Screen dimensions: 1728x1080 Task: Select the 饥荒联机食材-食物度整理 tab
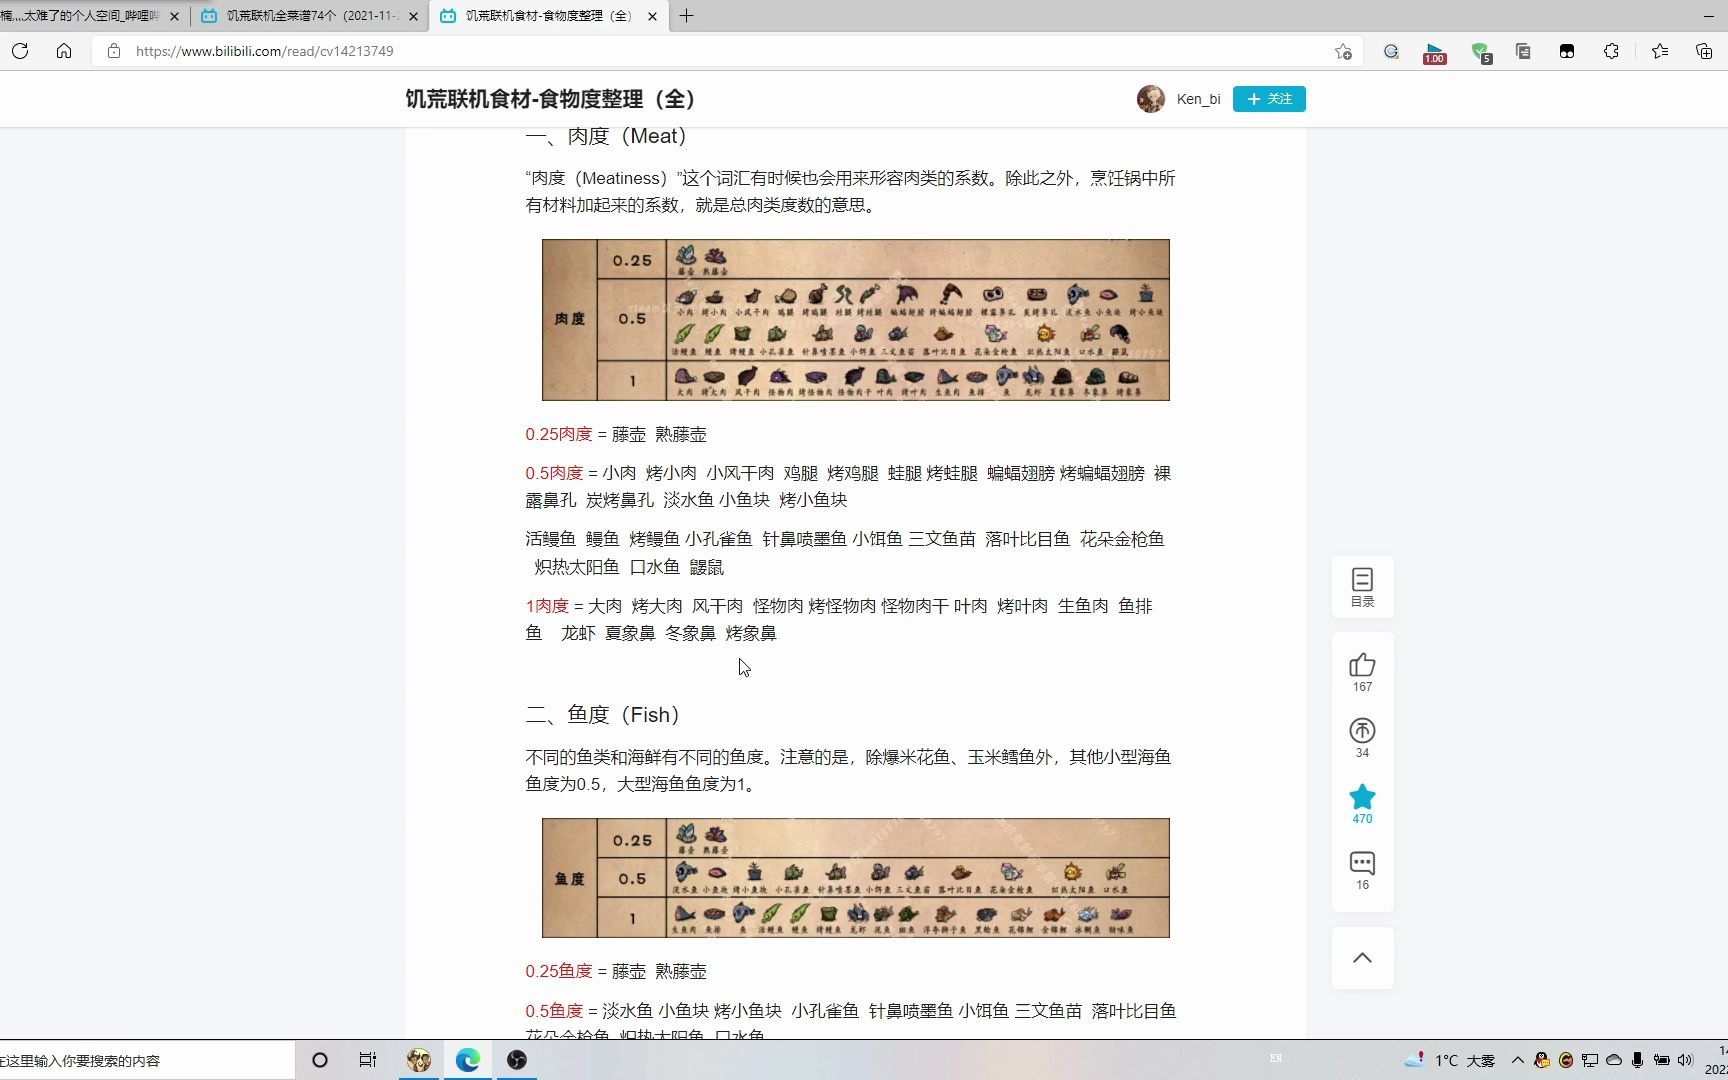pyautogui.click(x=548, y=16)
